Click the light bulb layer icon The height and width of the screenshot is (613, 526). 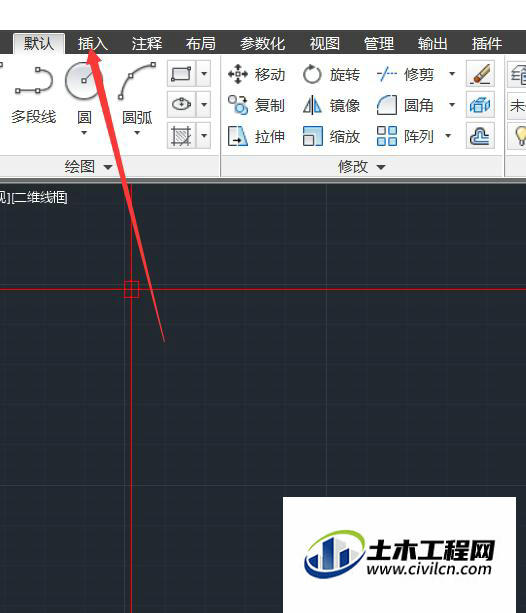518,136
